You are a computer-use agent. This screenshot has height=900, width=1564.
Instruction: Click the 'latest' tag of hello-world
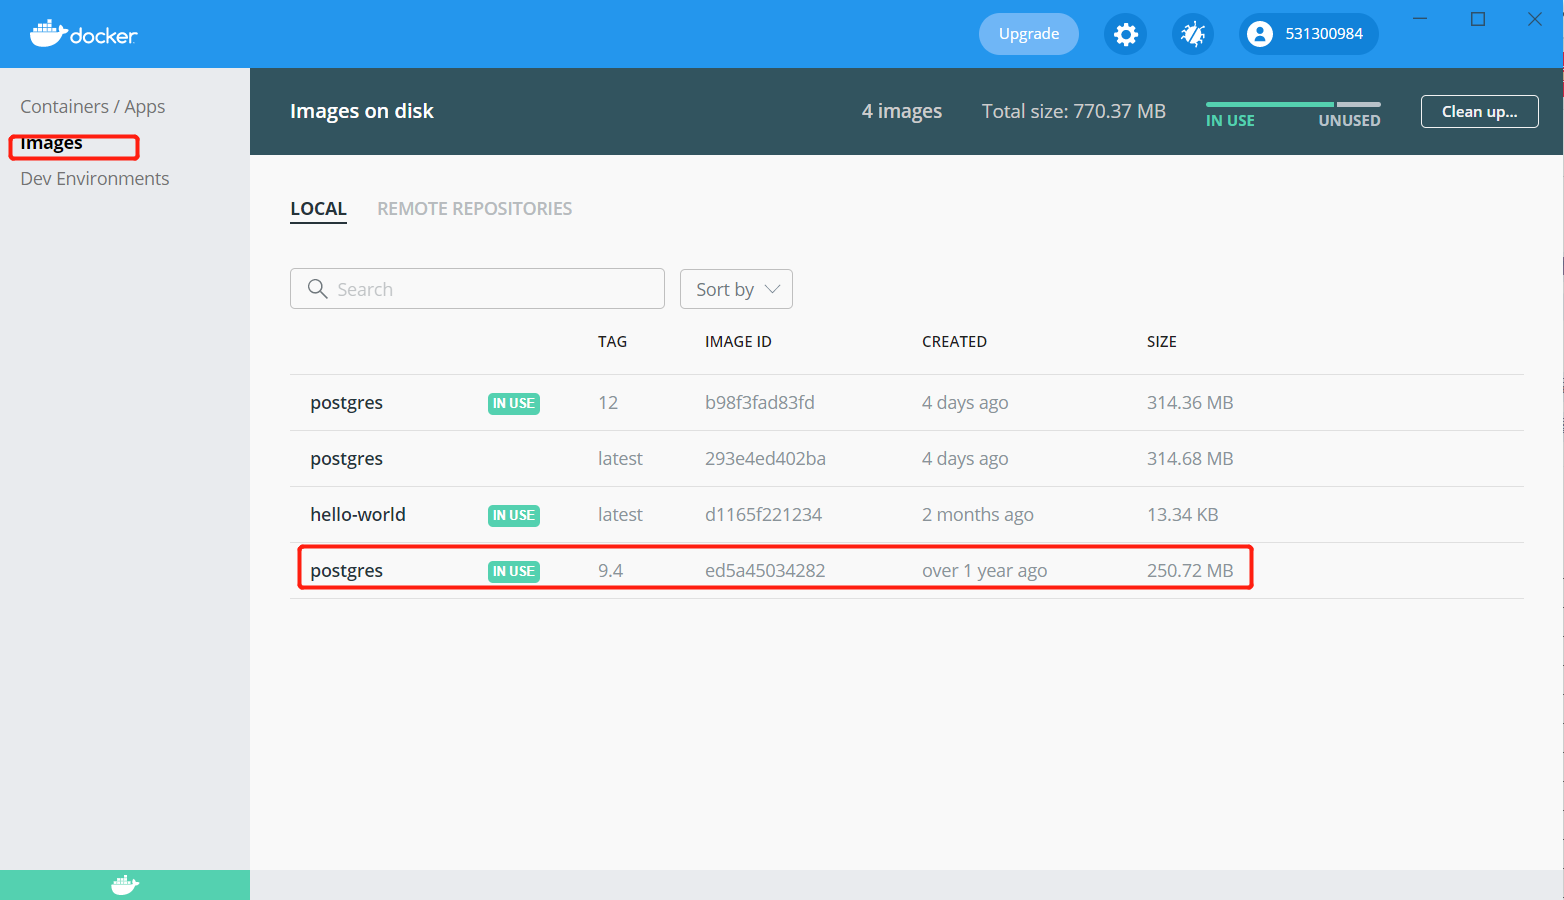(x=620, y=515)
